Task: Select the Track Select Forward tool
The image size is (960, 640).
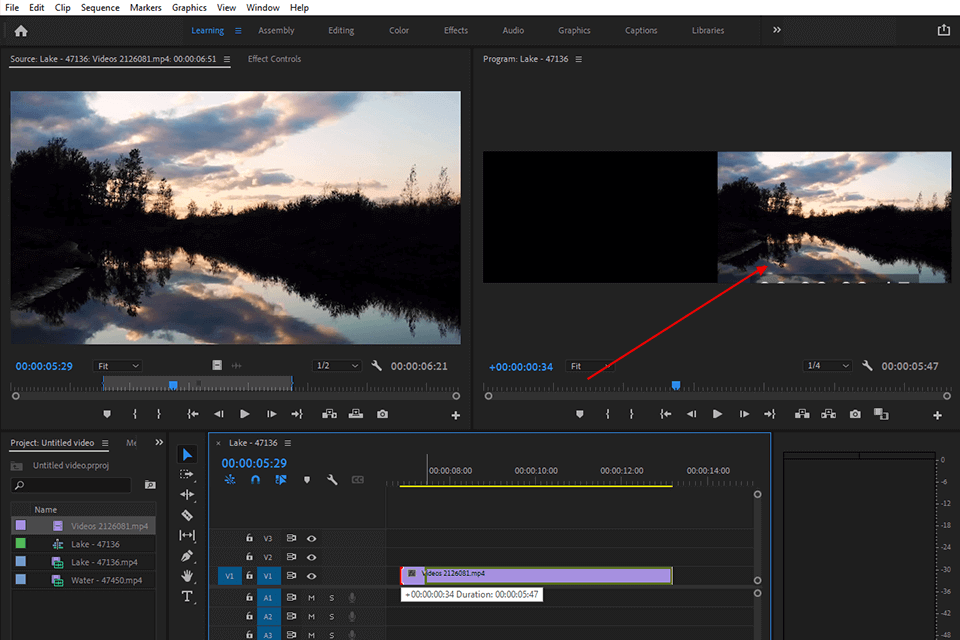Action: click(x=187, y=475)
